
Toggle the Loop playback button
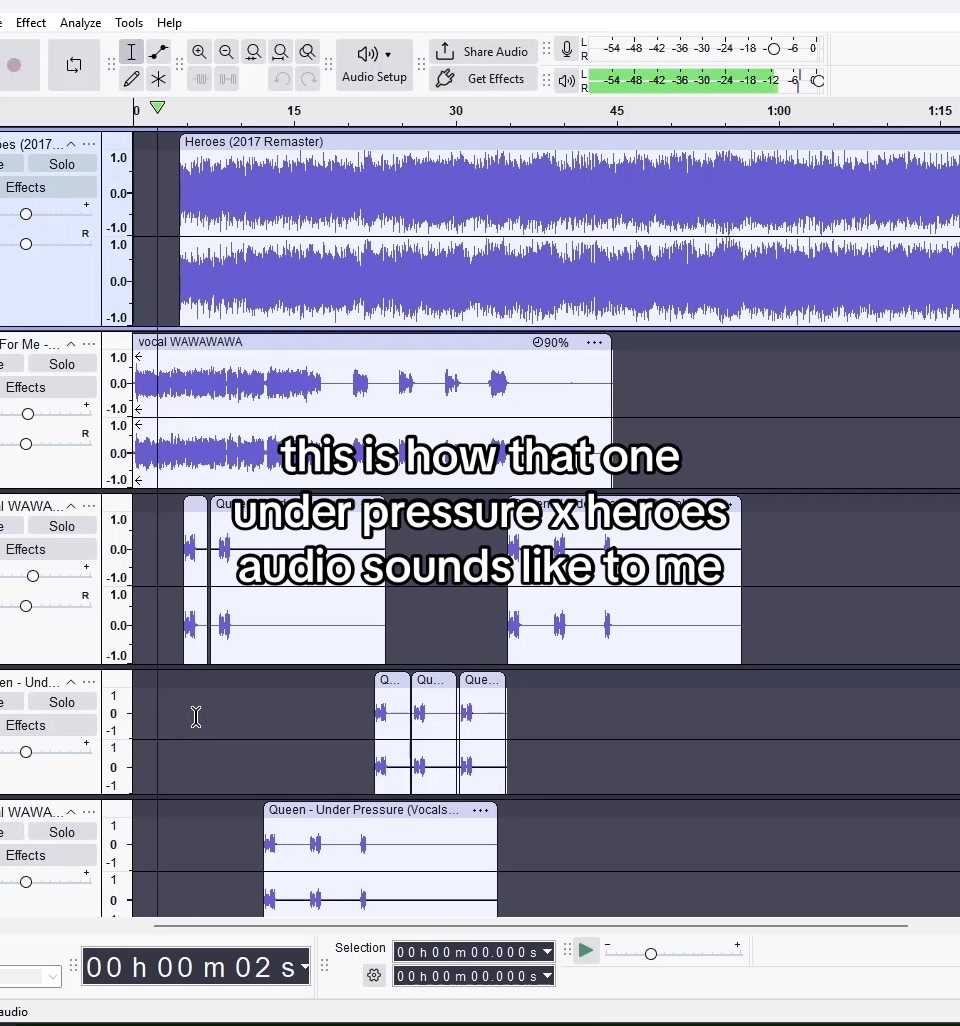pos(74,65)
